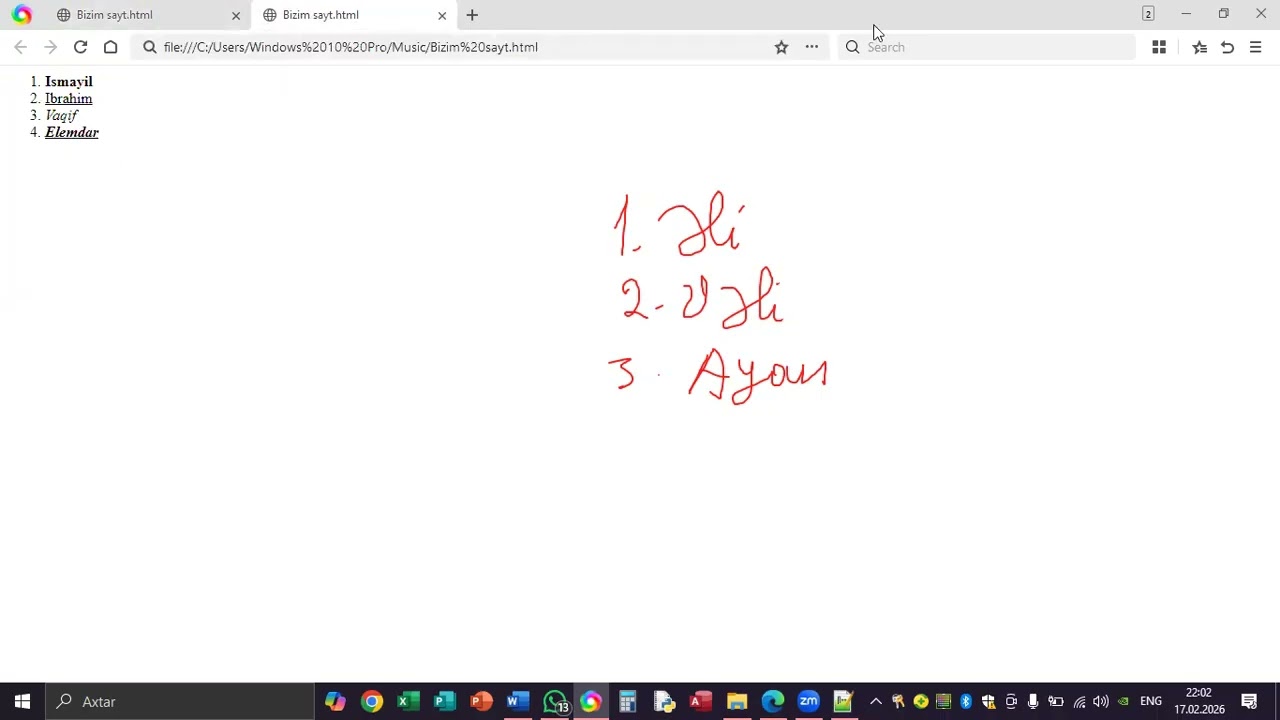Open page actions three-dot menu

click(x=812, y=47)
